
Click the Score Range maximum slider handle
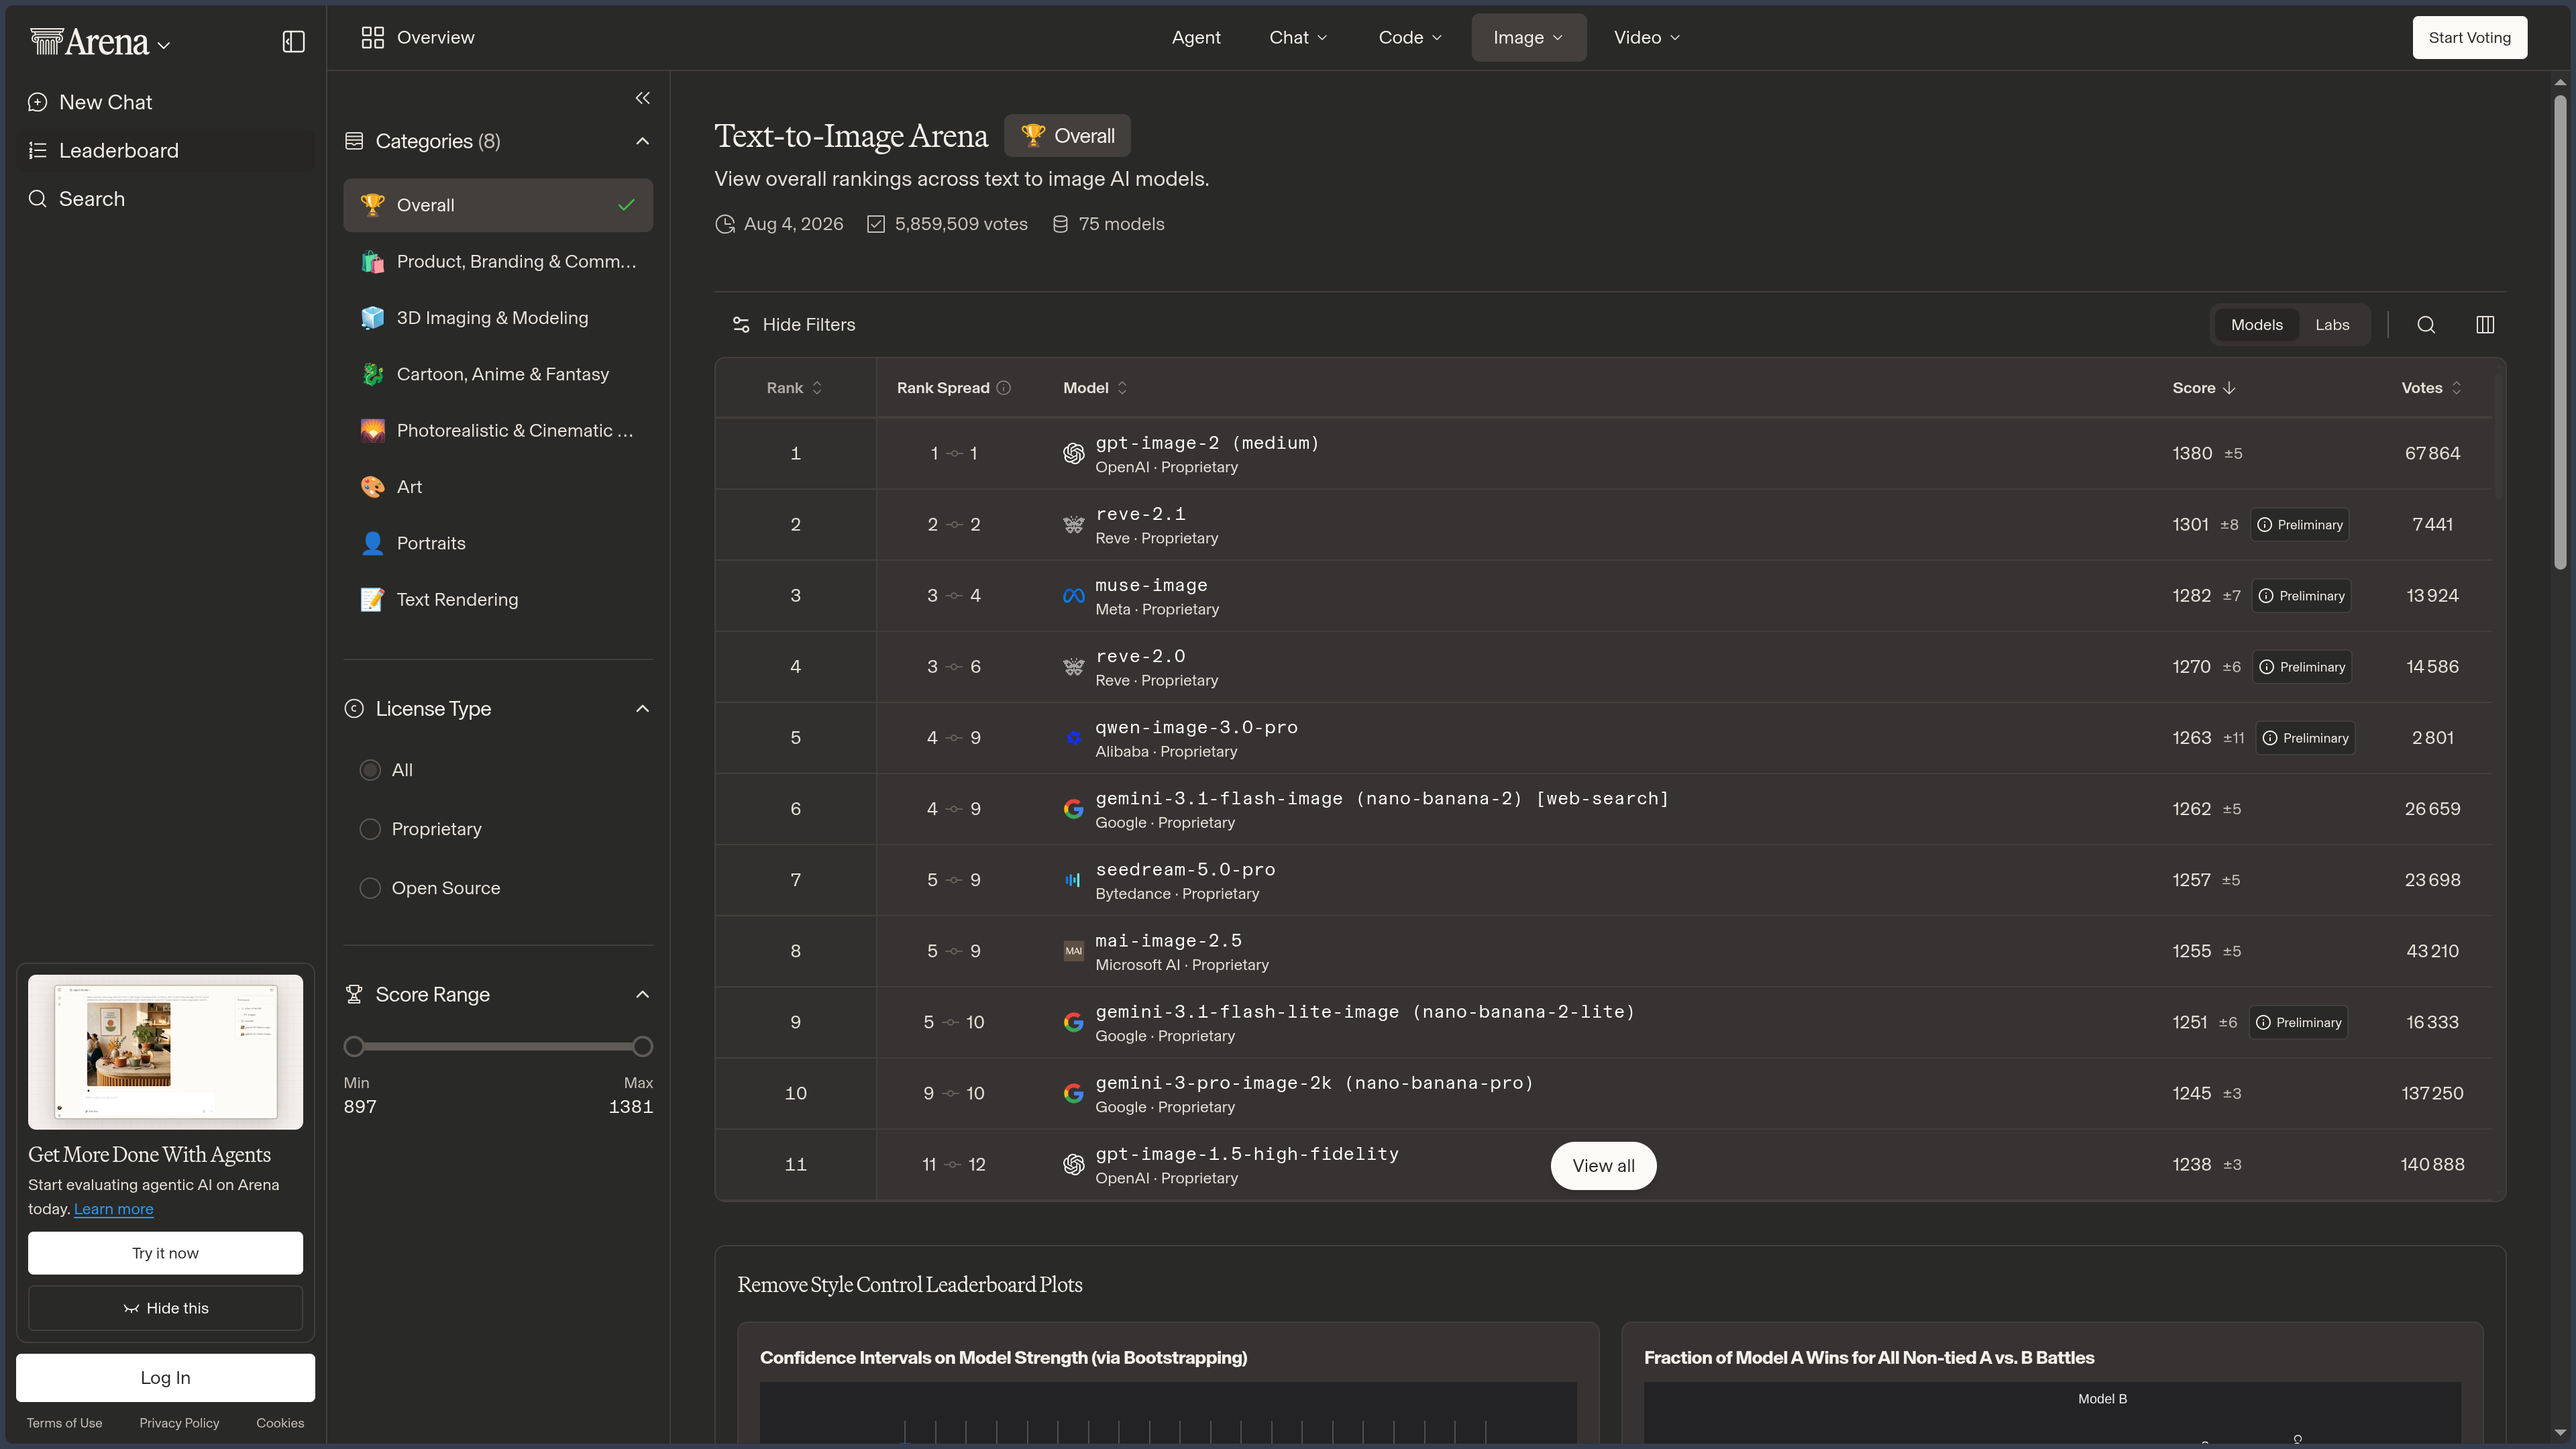(x=643, y=1047)
